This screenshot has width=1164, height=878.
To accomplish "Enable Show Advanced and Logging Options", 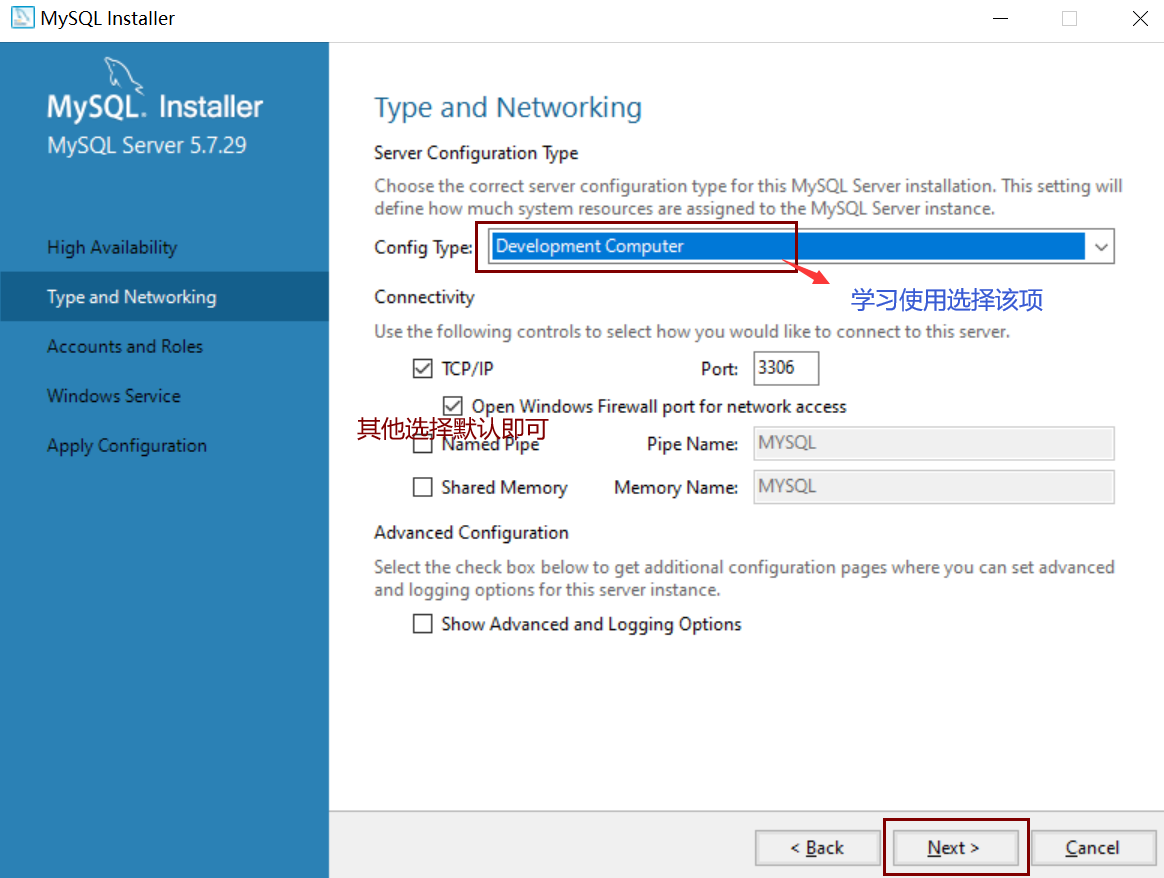I will click(x=422, y=623).
